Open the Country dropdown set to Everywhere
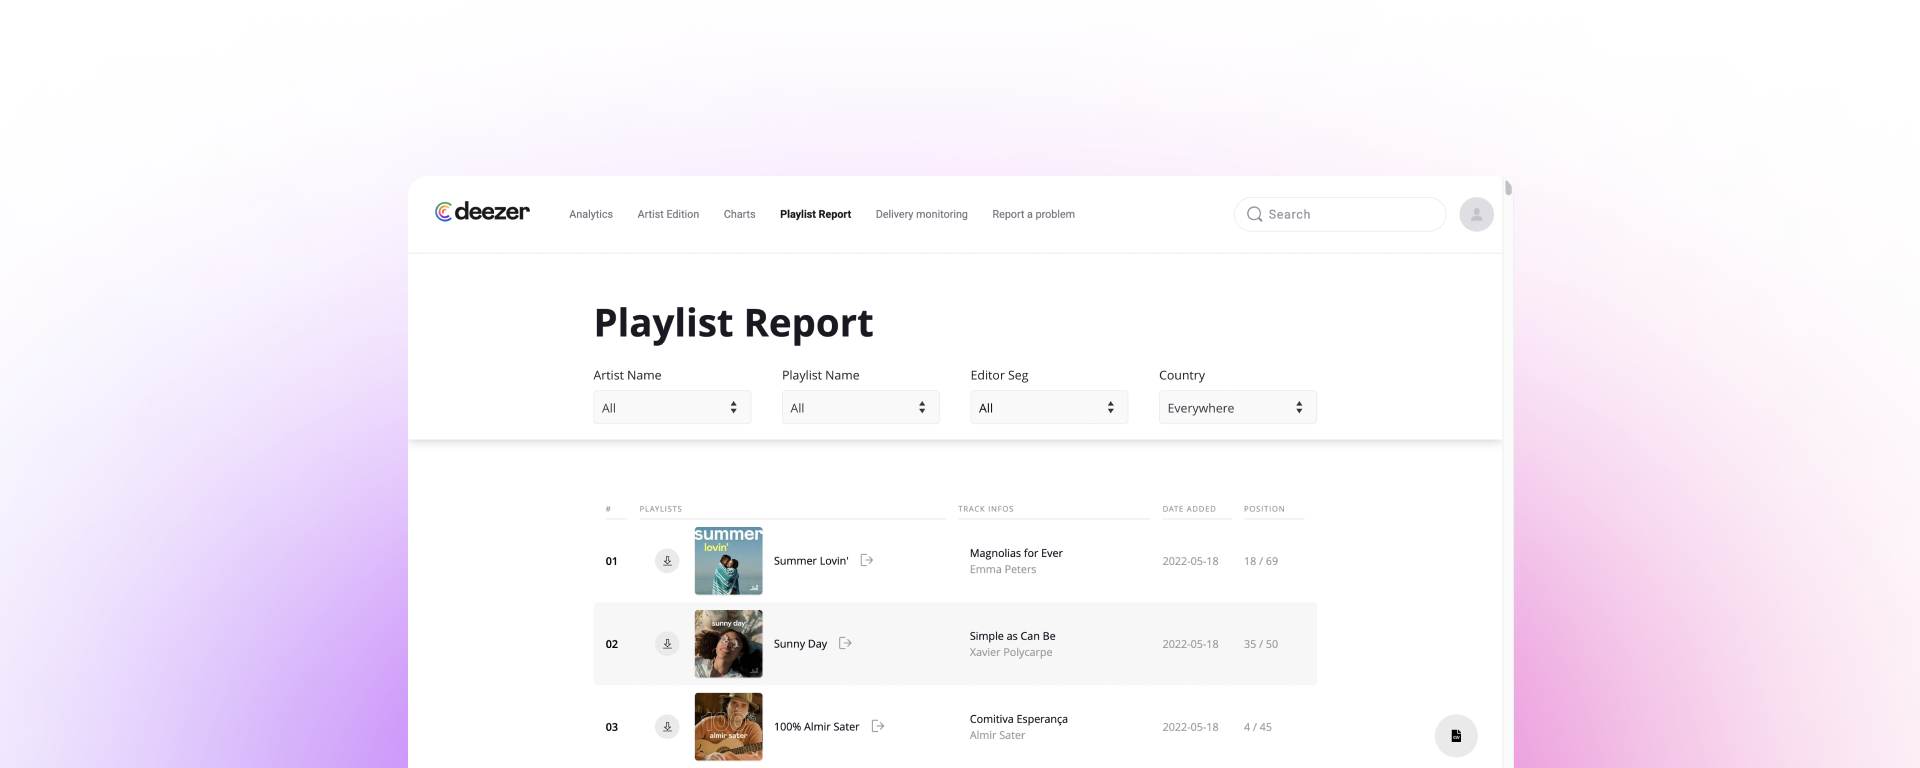This screenshot has height=768, width=1920. pos(1237,407)
